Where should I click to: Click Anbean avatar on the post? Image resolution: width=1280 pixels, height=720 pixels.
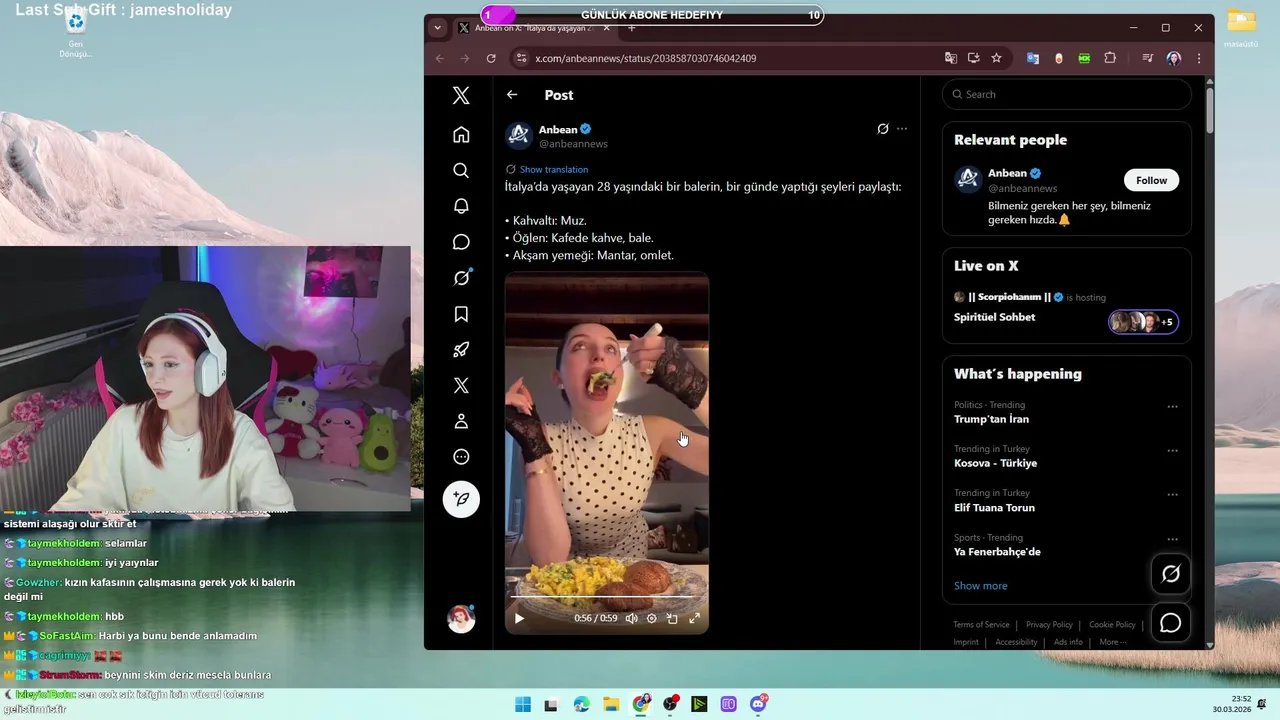(x=518, y=136)
